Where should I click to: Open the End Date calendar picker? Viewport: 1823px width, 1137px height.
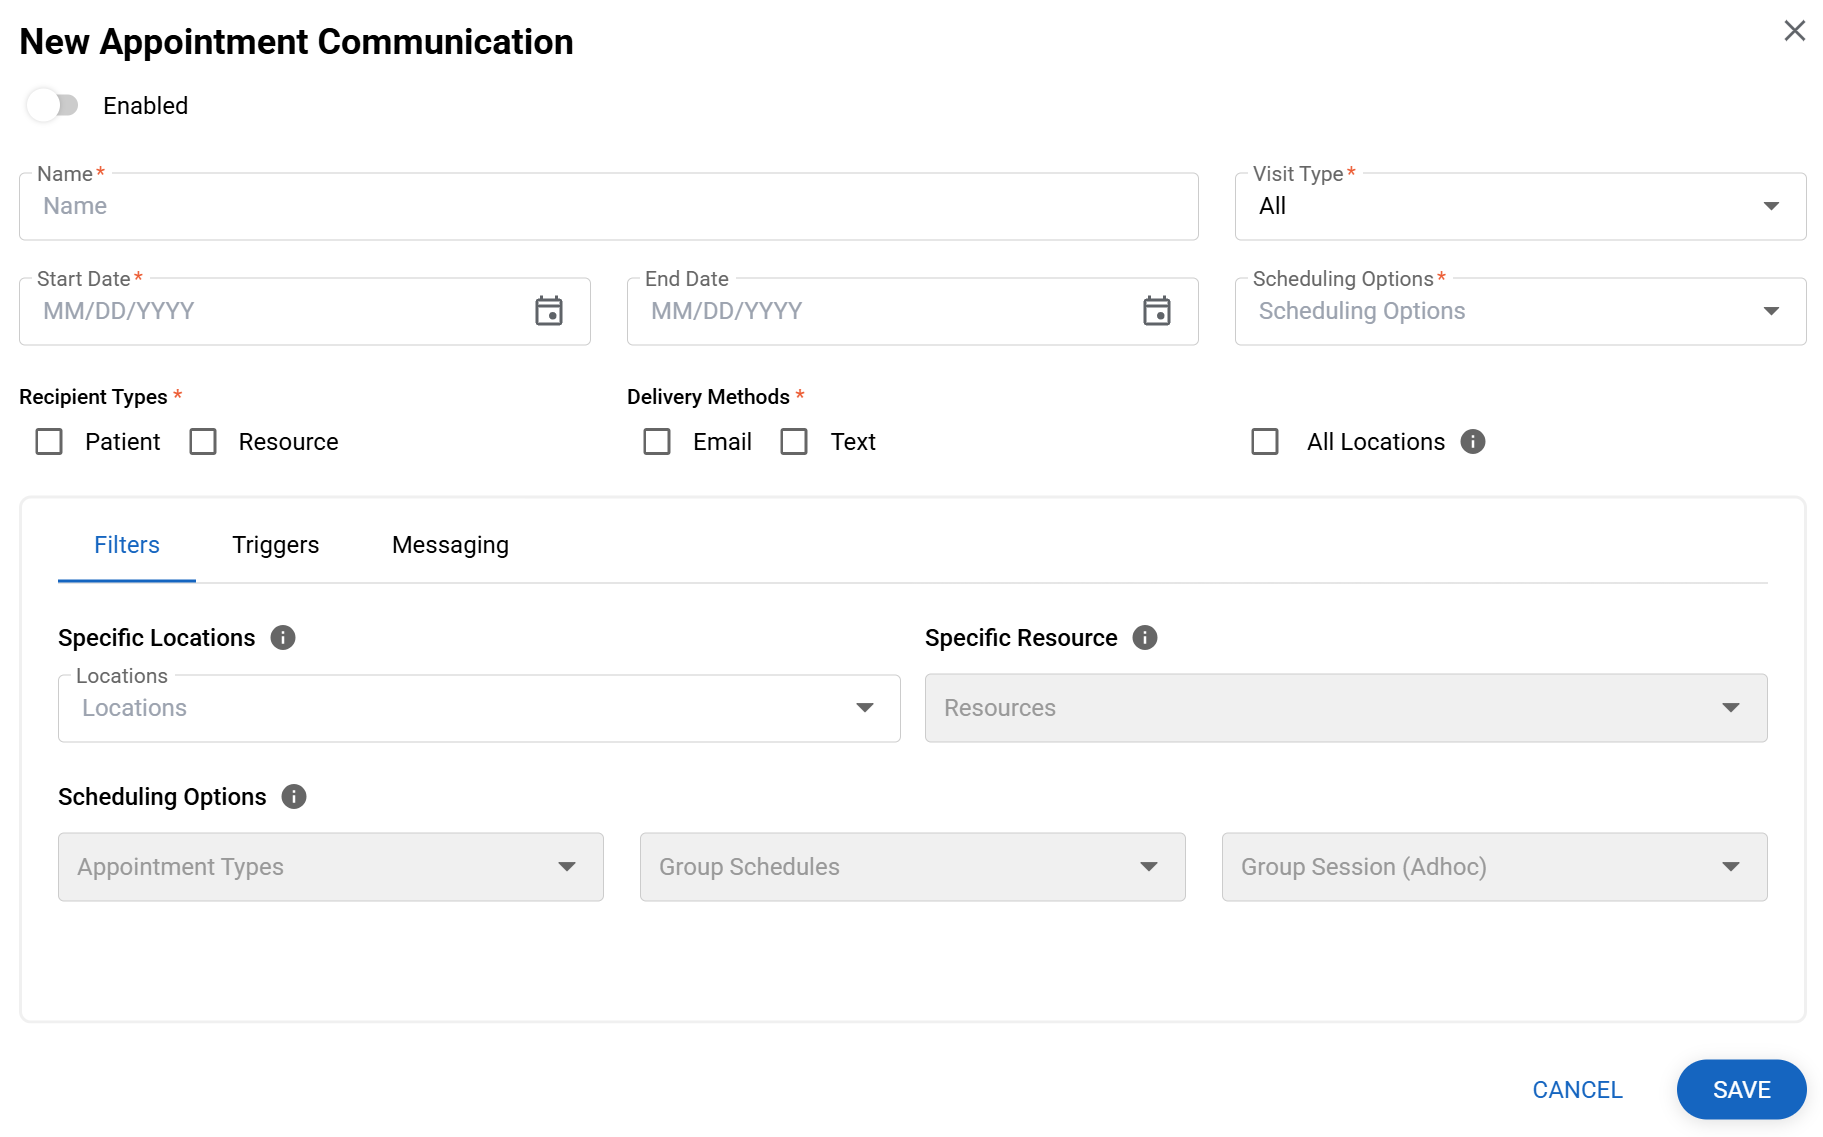(1156, 311)
